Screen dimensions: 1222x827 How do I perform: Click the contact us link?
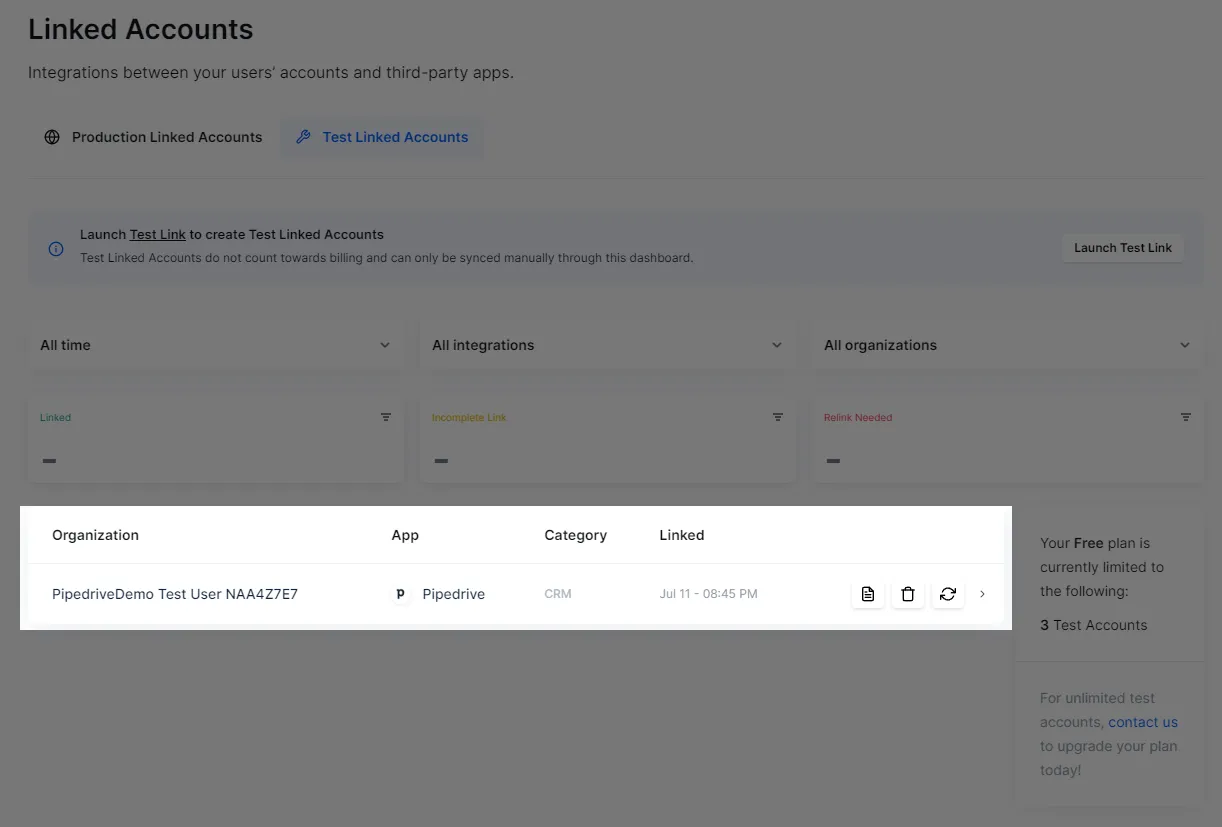coord(1143,722)
